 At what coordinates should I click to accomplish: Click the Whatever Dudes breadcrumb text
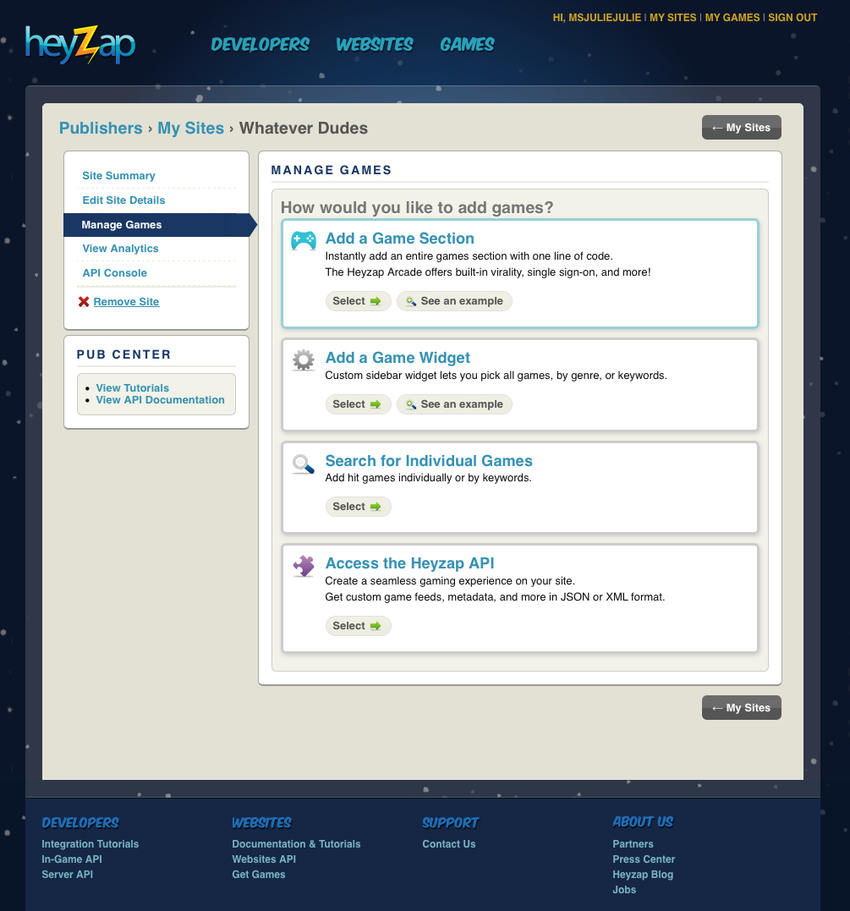tap(303, 128)
